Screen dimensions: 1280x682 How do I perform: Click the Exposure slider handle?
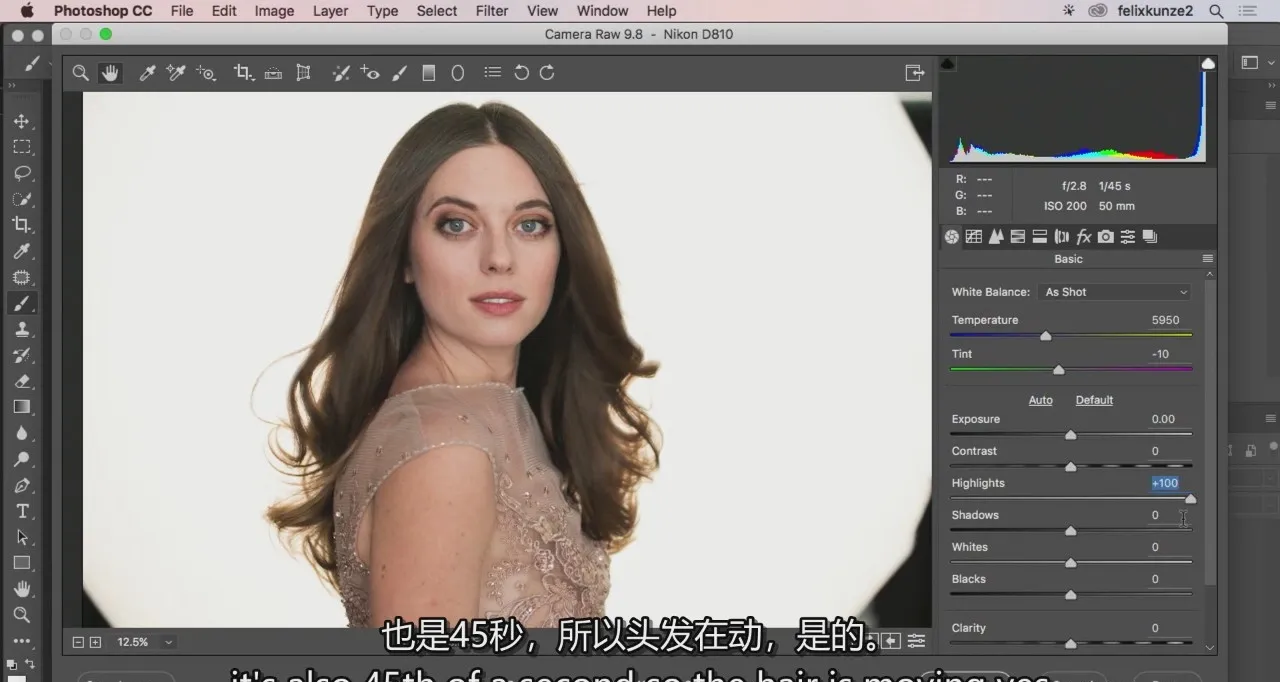1071,435
